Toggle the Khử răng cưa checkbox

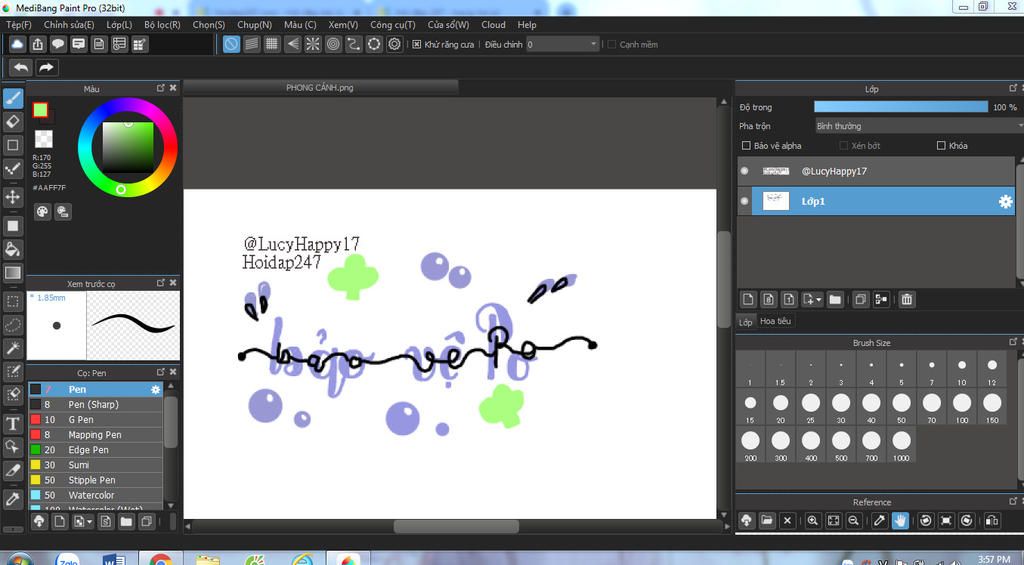coord(417,44)
